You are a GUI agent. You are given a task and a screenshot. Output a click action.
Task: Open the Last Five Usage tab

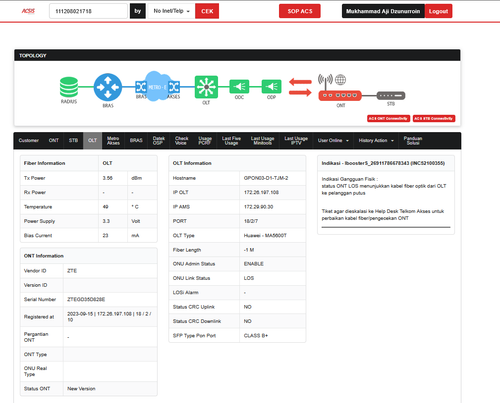tap(231, 141)
